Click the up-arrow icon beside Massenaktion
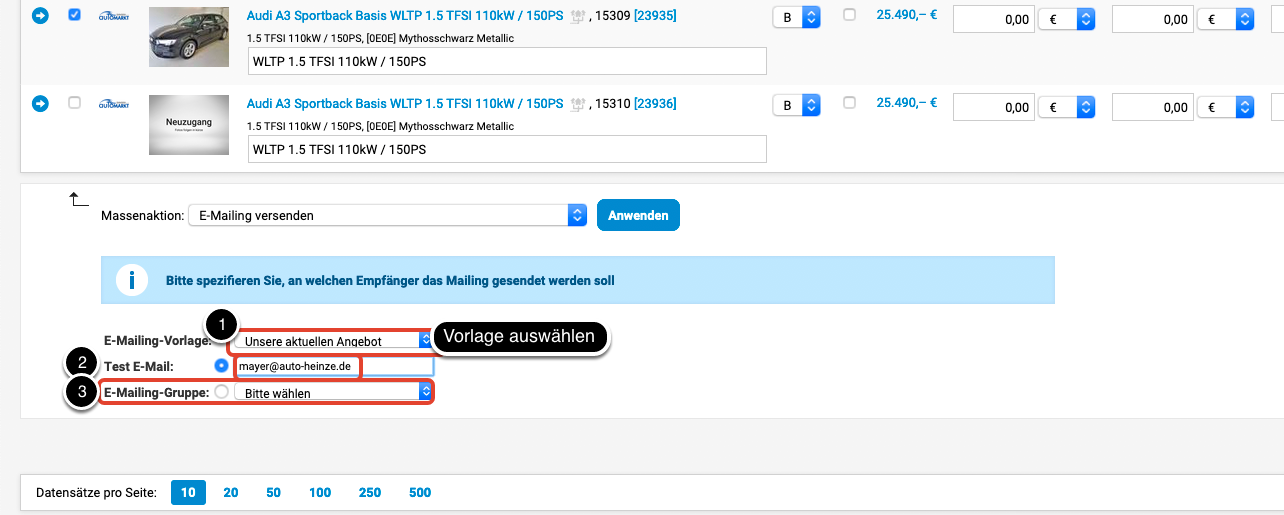Image resolution: width=1284 pixels, height=515 pixels. [79, 201]
